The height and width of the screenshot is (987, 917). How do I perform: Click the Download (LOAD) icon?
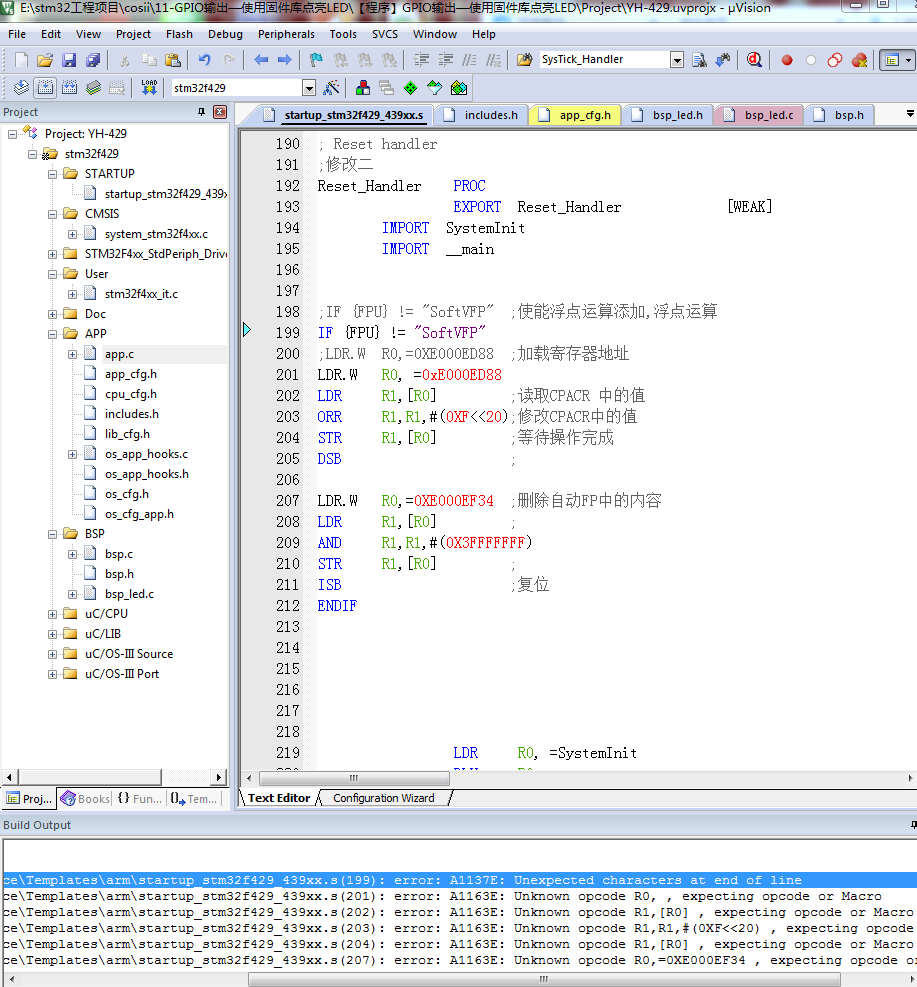point(149,88)
